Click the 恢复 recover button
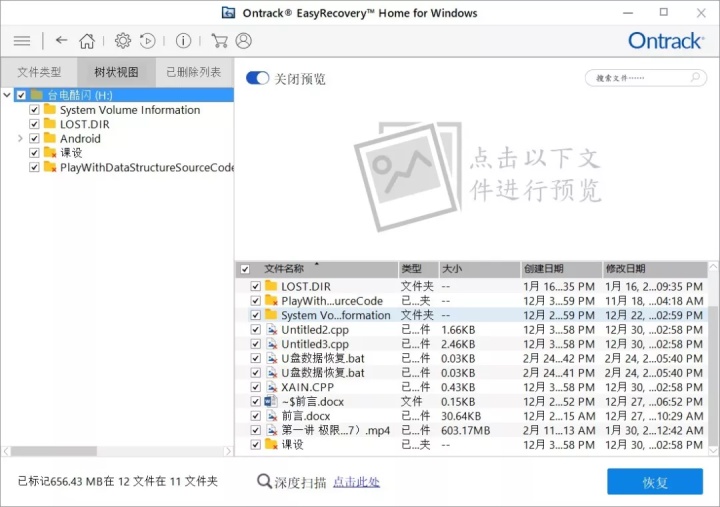Screen dimensions: 720x507 tap(655, 482)
